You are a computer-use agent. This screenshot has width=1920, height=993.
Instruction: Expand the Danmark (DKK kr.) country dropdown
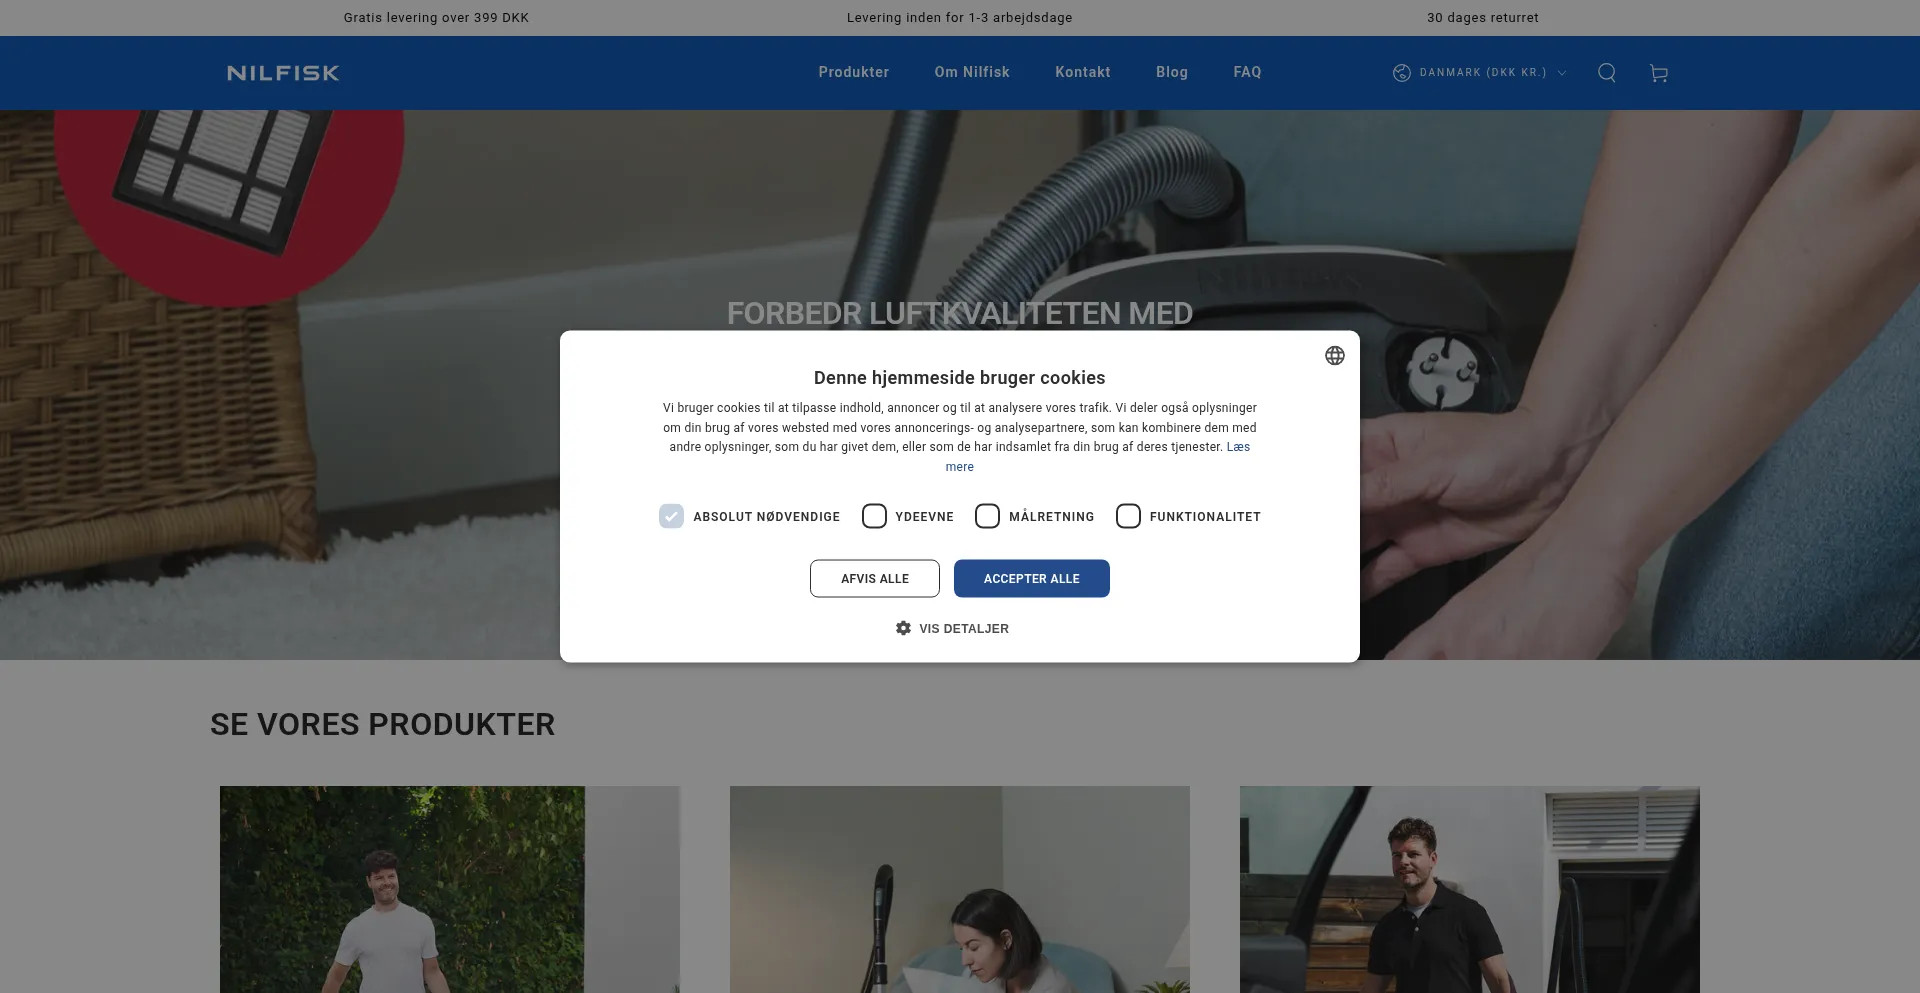[1482, 73]
